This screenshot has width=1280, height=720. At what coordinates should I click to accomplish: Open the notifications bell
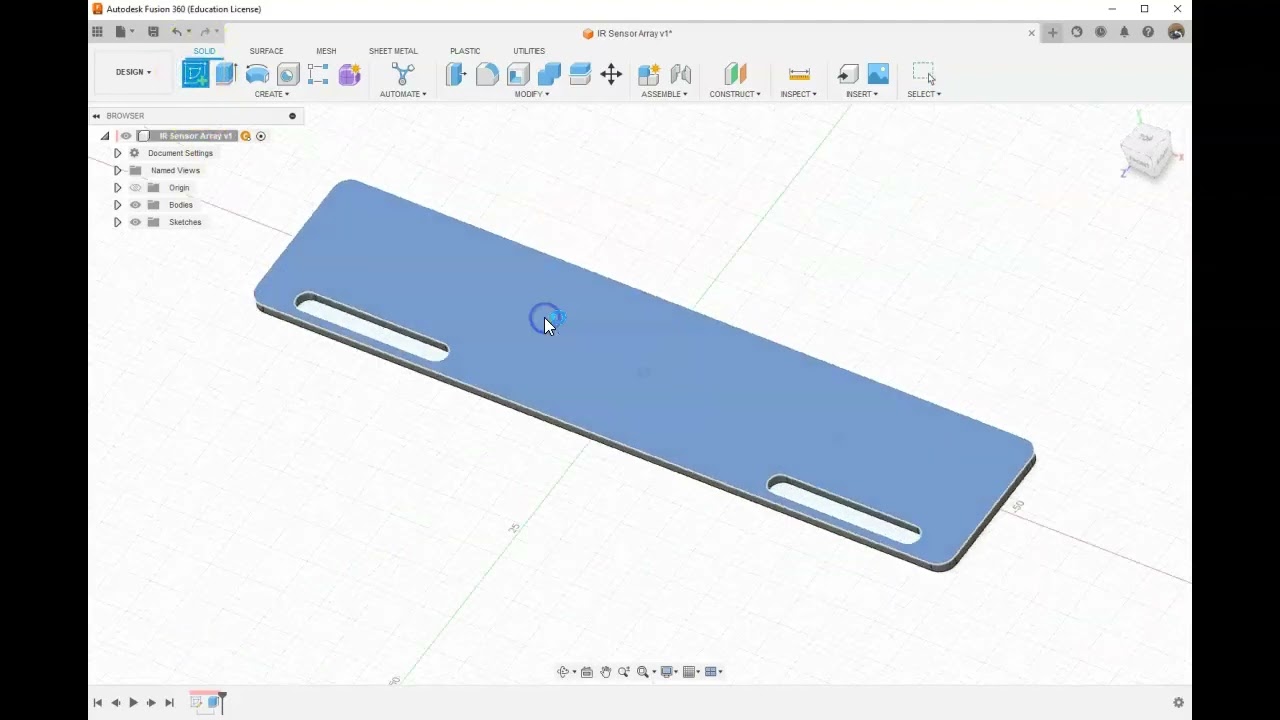1124,32
